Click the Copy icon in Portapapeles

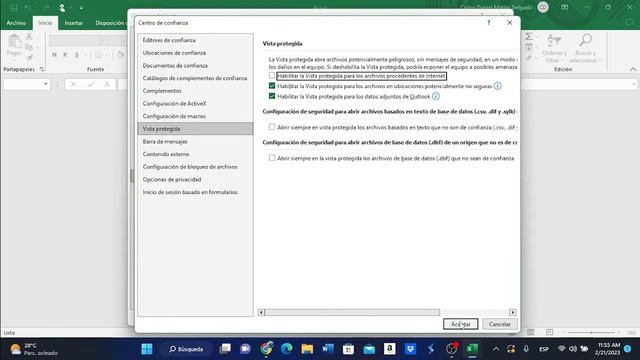click(29, 47)
